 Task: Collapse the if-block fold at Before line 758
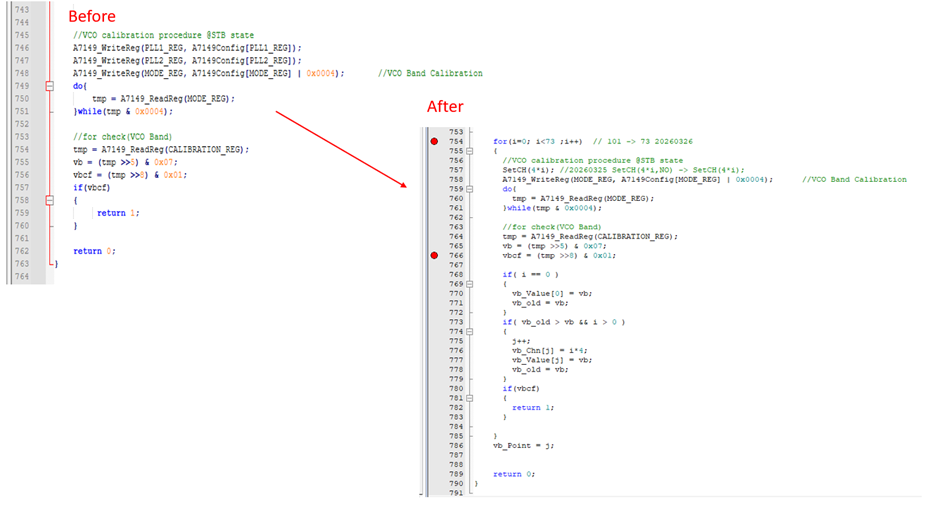(49, 200)
